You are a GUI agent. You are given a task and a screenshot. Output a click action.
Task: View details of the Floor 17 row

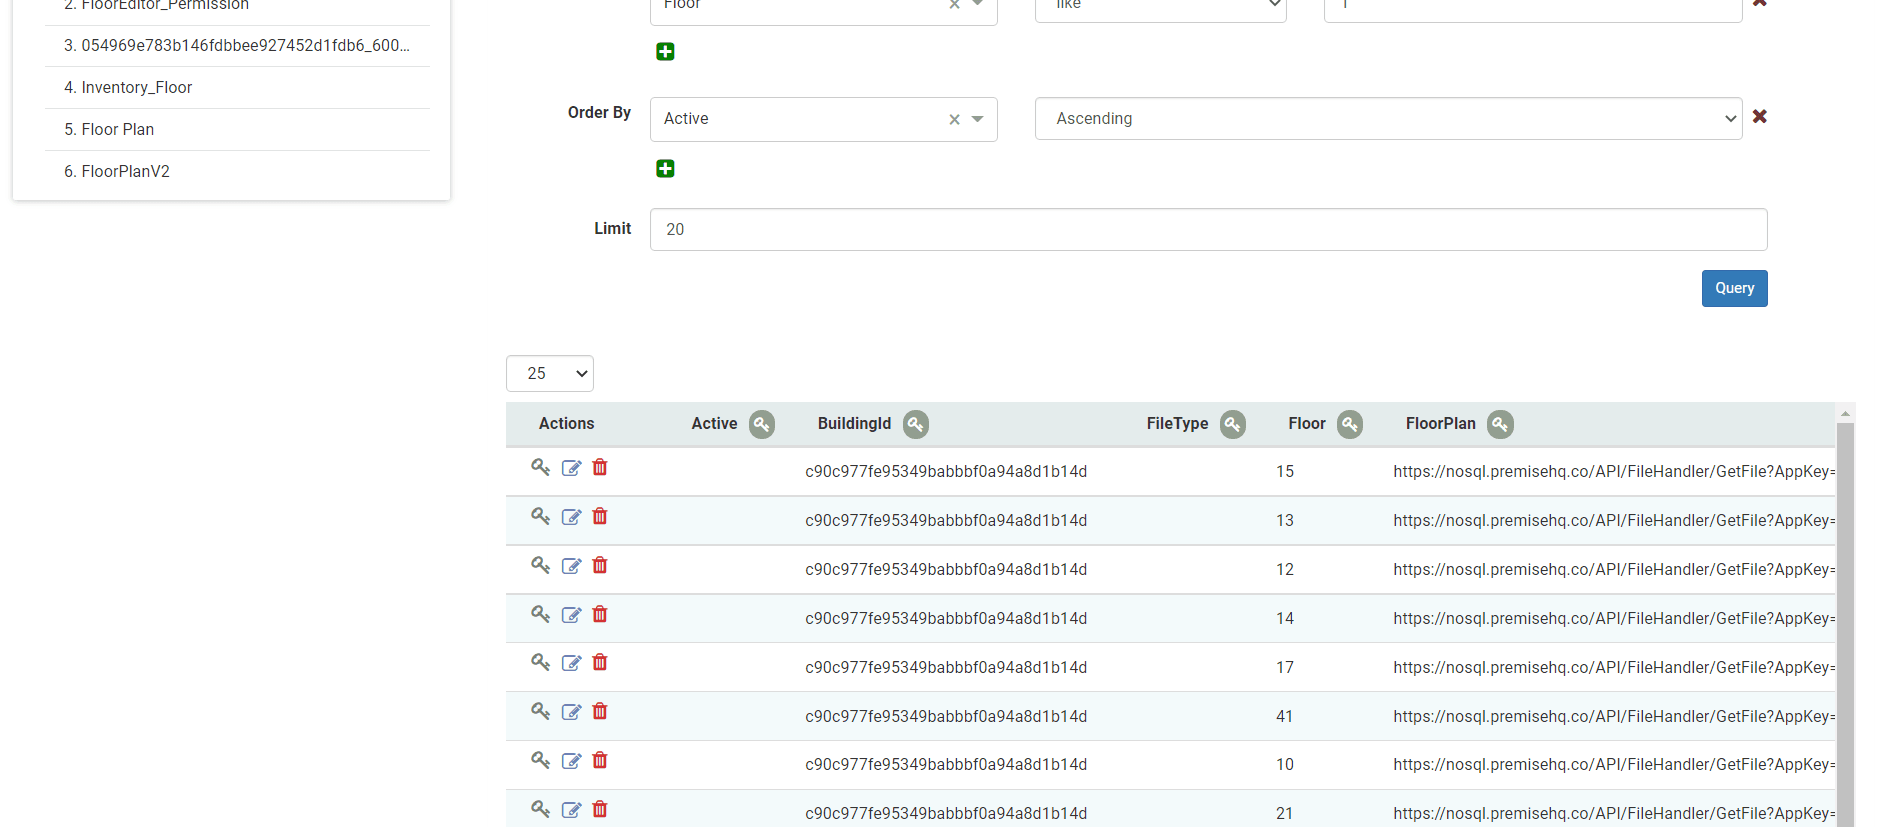[x=541, y=662]
